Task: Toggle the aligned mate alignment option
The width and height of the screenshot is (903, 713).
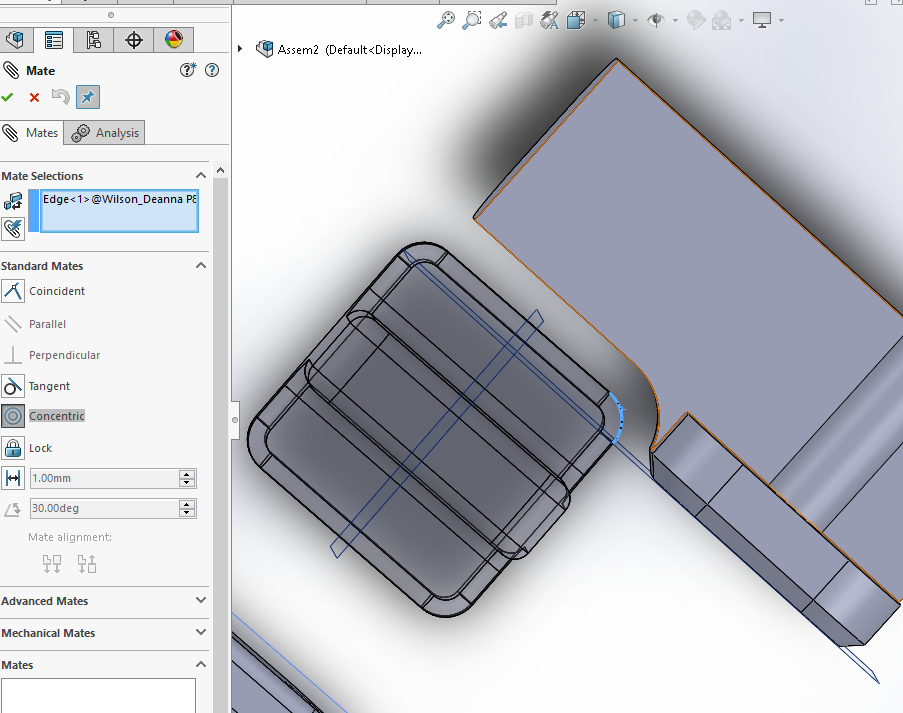Action: [51, 563]
